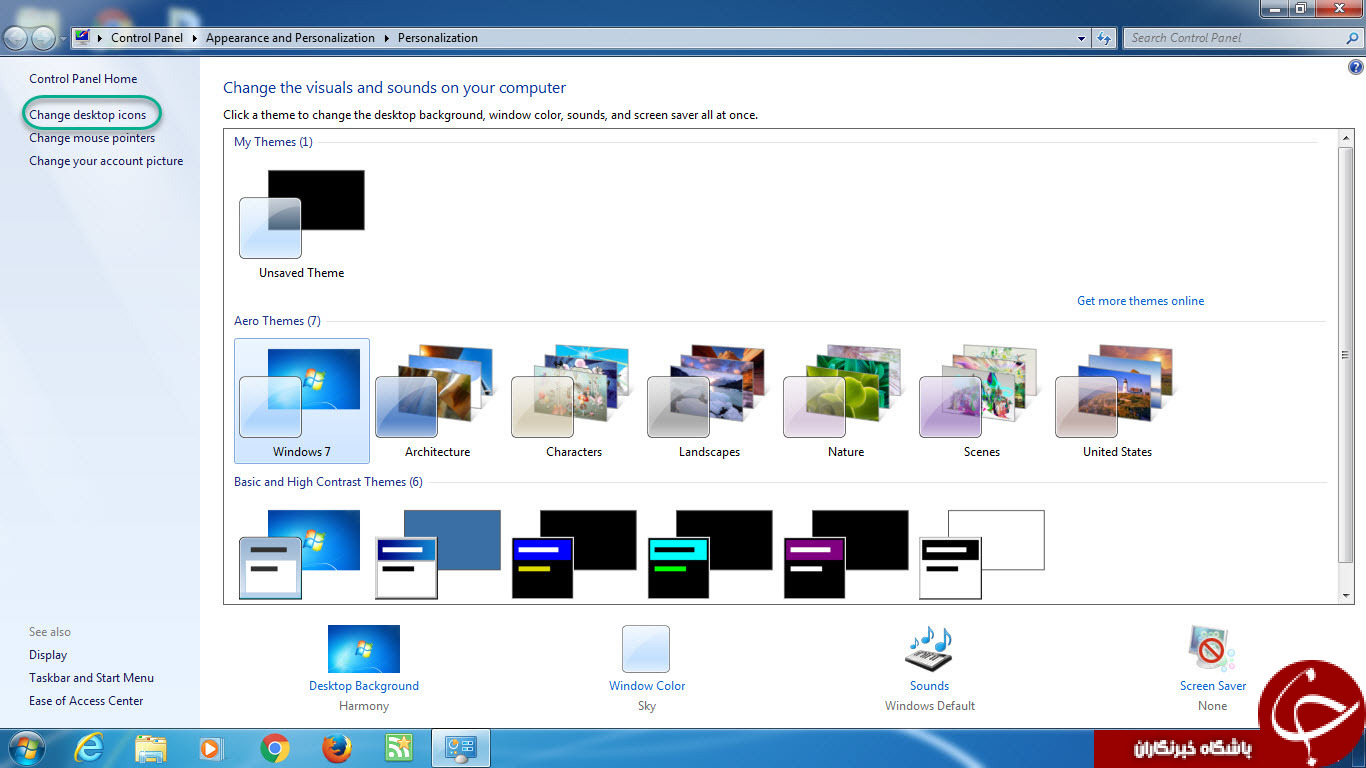
Task: Open recent pages dropdown beside nav arrows
Action: tap(64, 39)
